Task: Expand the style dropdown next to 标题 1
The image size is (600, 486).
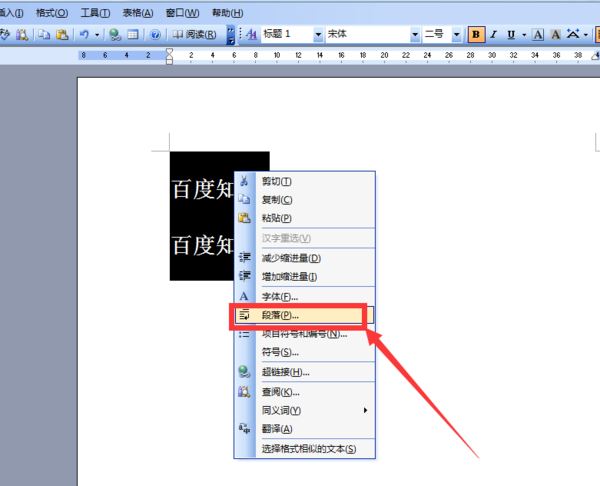Action: pyautogui.click(x=318, y=35)
